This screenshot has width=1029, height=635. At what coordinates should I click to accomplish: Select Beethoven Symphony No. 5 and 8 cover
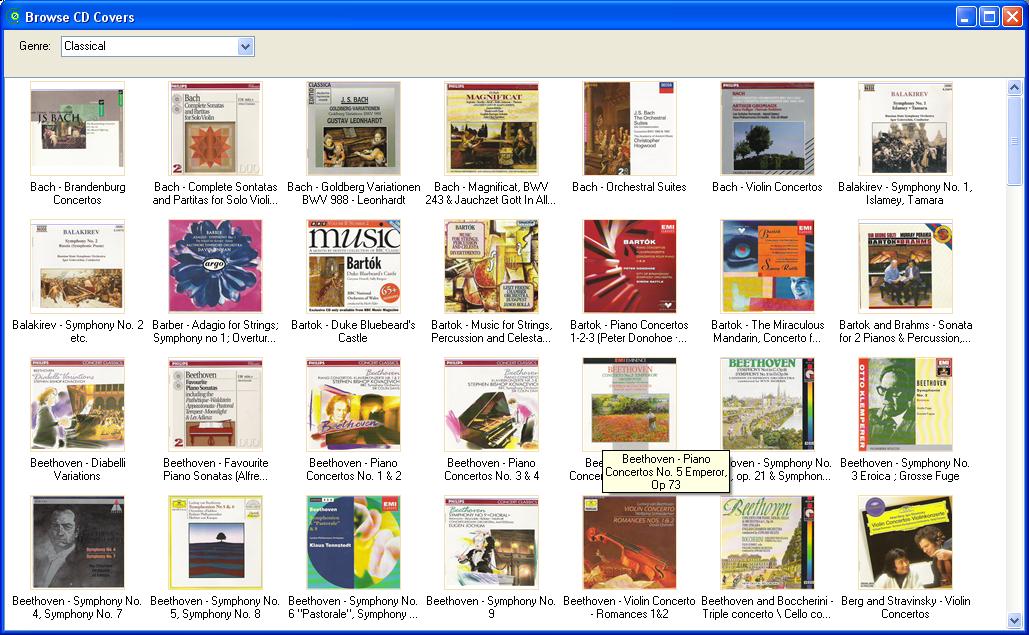click(x=215, y=543)
